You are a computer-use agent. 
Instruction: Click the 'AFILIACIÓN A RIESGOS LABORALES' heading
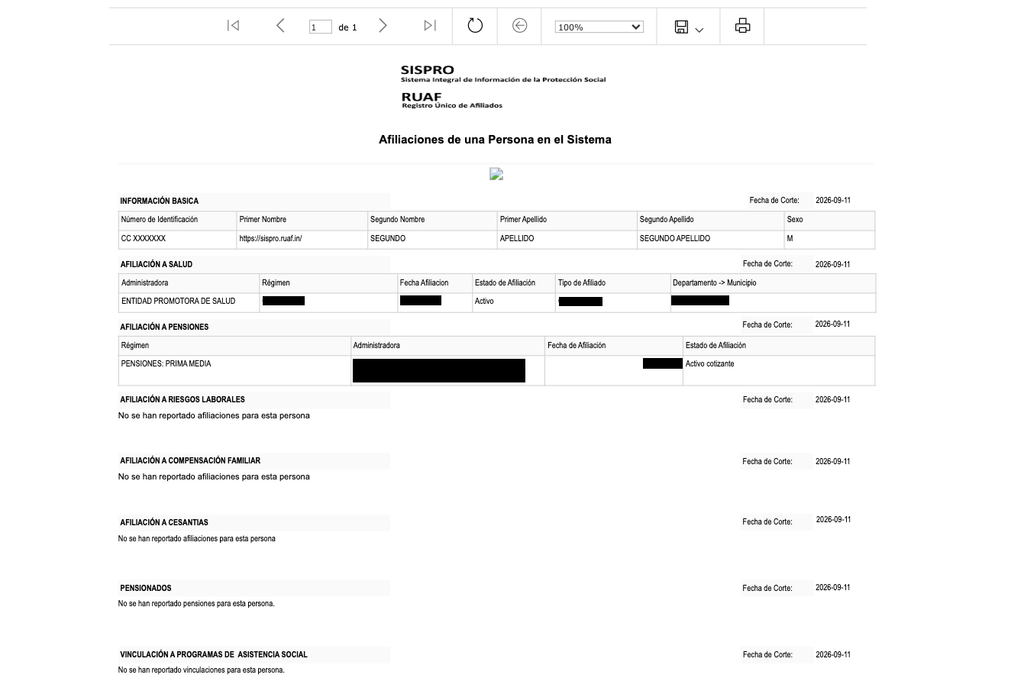point(182,400)
